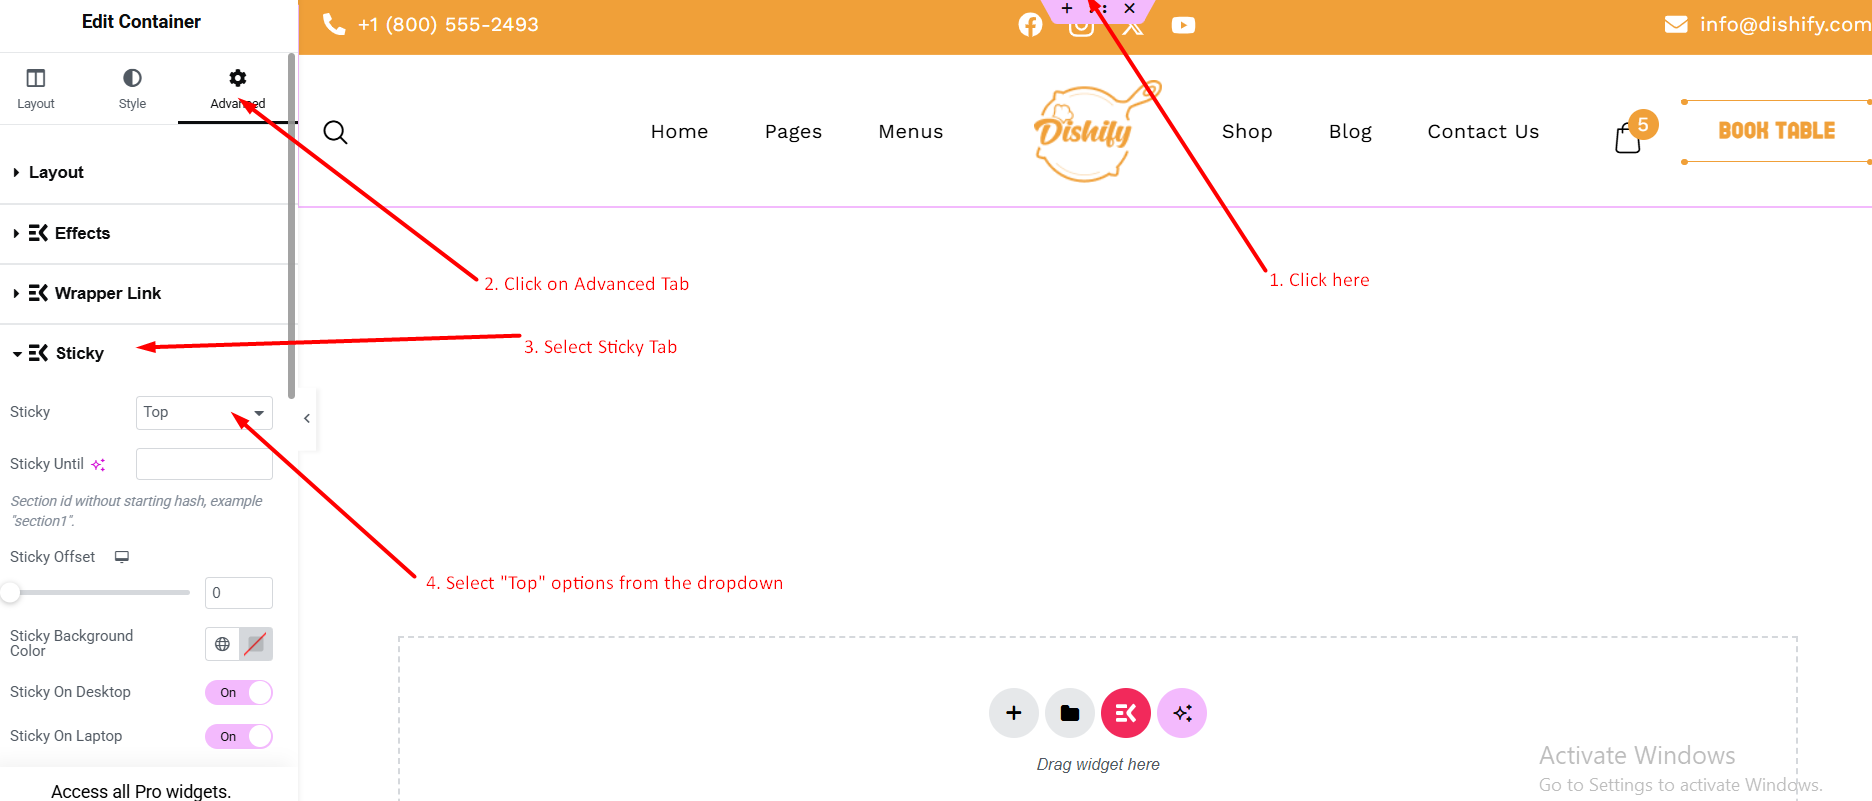This screenshot has width=1872, height=801.
Task: Click the Sticky Until input field
Action: [204, 464]
